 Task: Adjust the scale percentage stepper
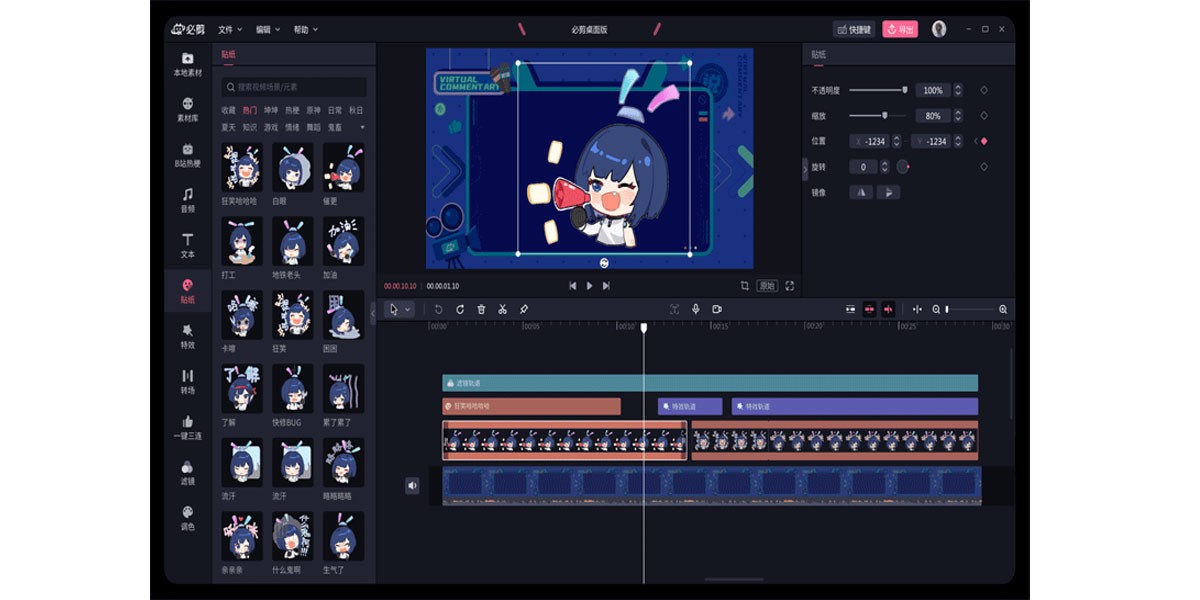(x=958, y=116)
